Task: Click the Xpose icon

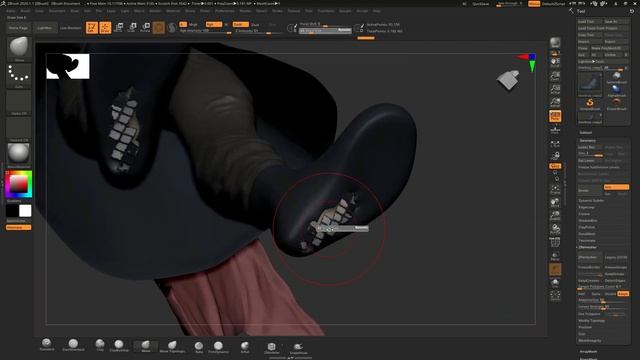Action: pyautogui.click(x=555, y=295)
